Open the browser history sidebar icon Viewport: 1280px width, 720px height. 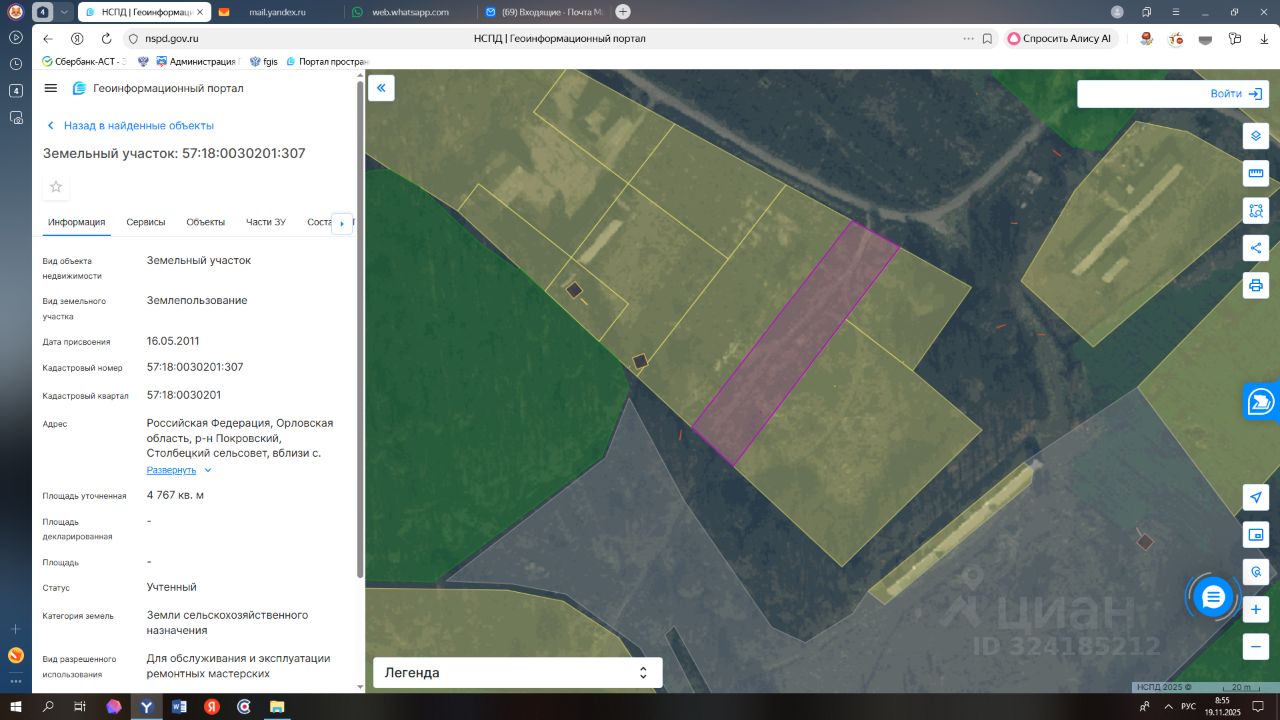tap(16, 64)
